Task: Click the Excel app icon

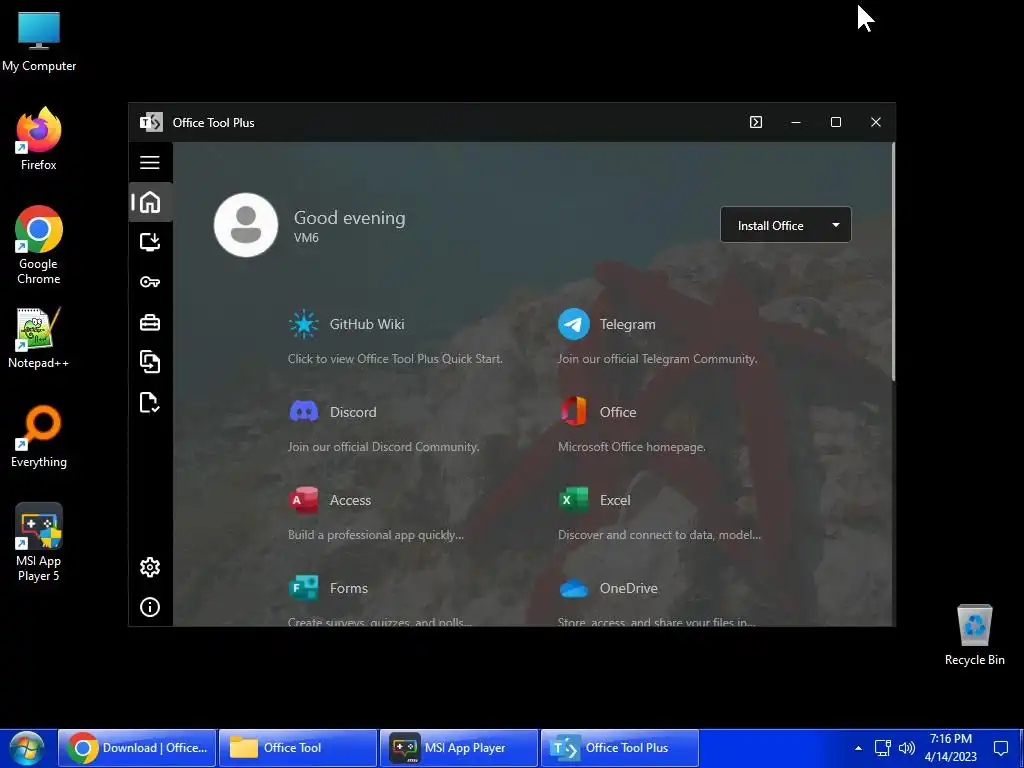Action: (573, 500)
